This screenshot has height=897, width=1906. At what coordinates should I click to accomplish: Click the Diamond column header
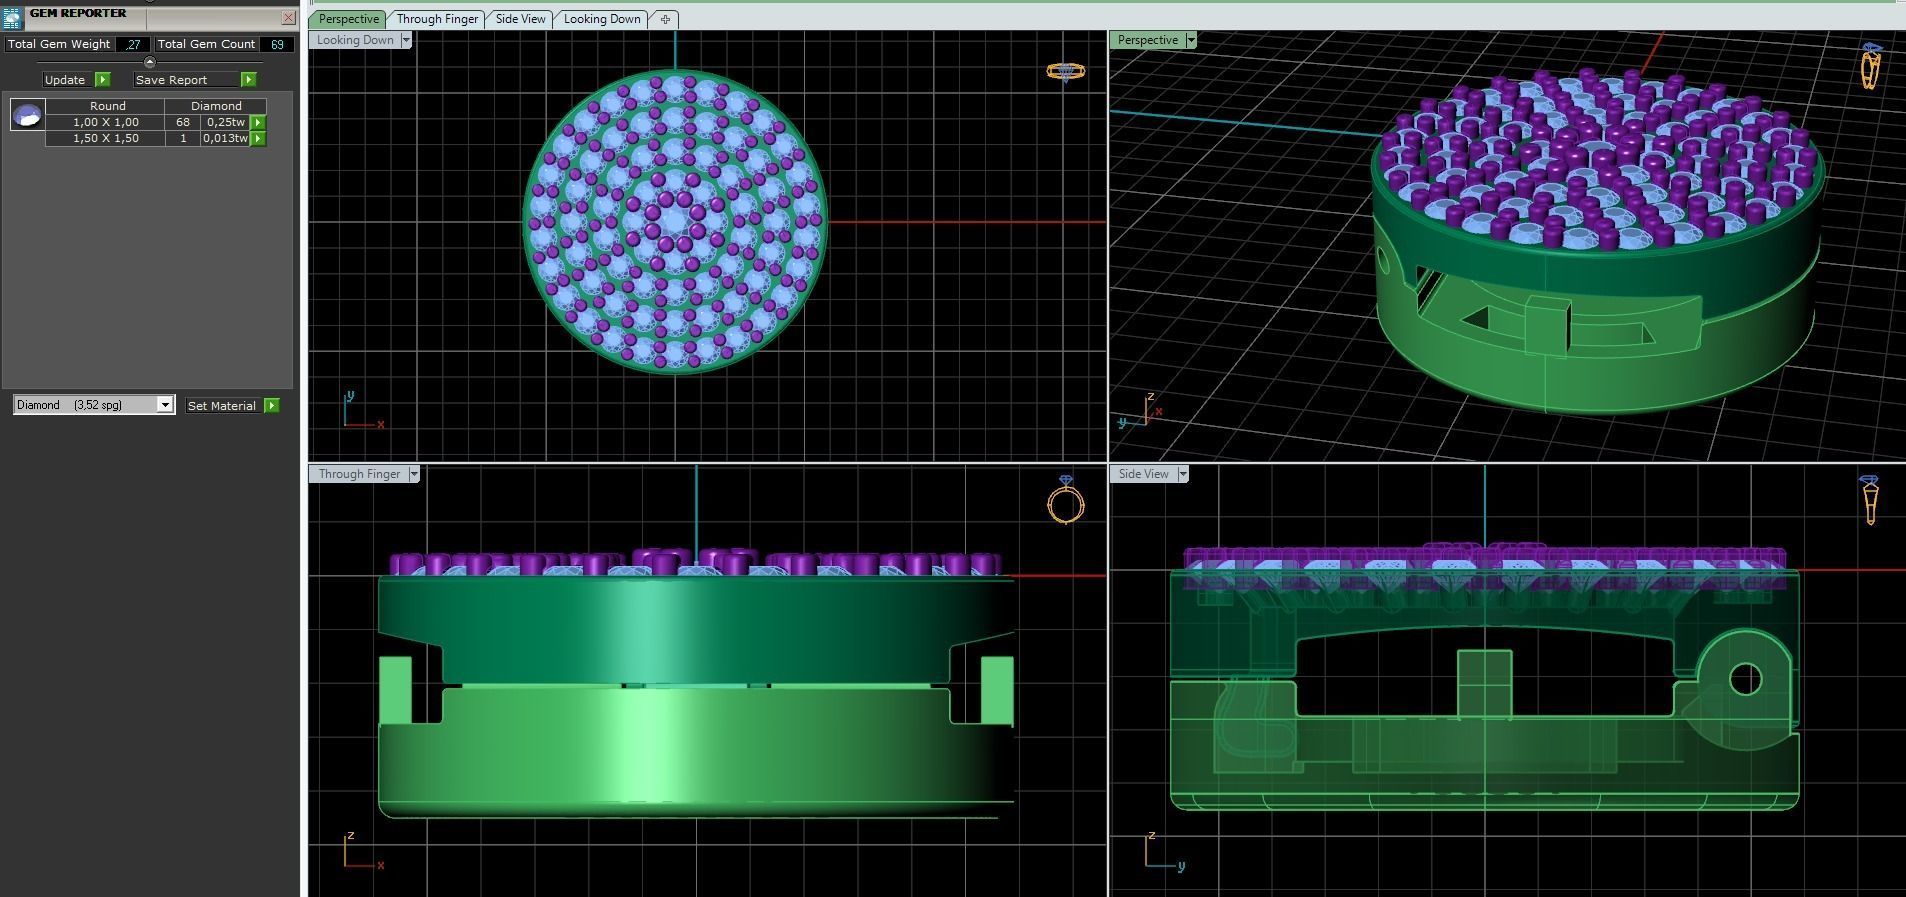[216, 105]
